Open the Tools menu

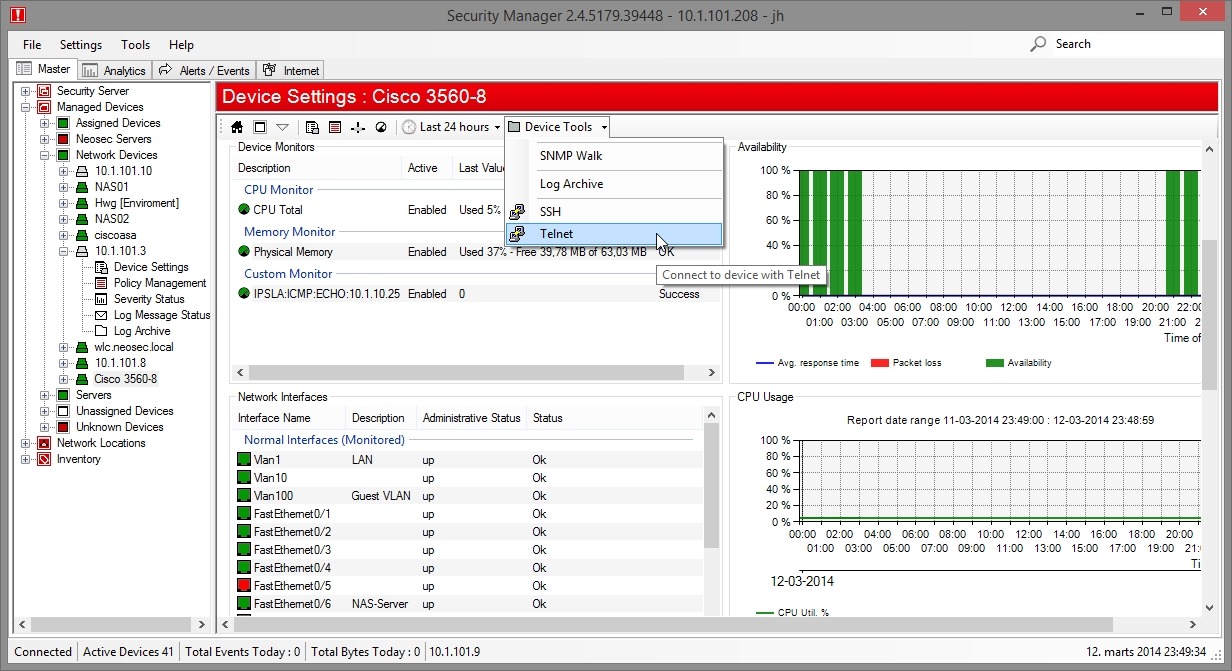pos(135,45)
